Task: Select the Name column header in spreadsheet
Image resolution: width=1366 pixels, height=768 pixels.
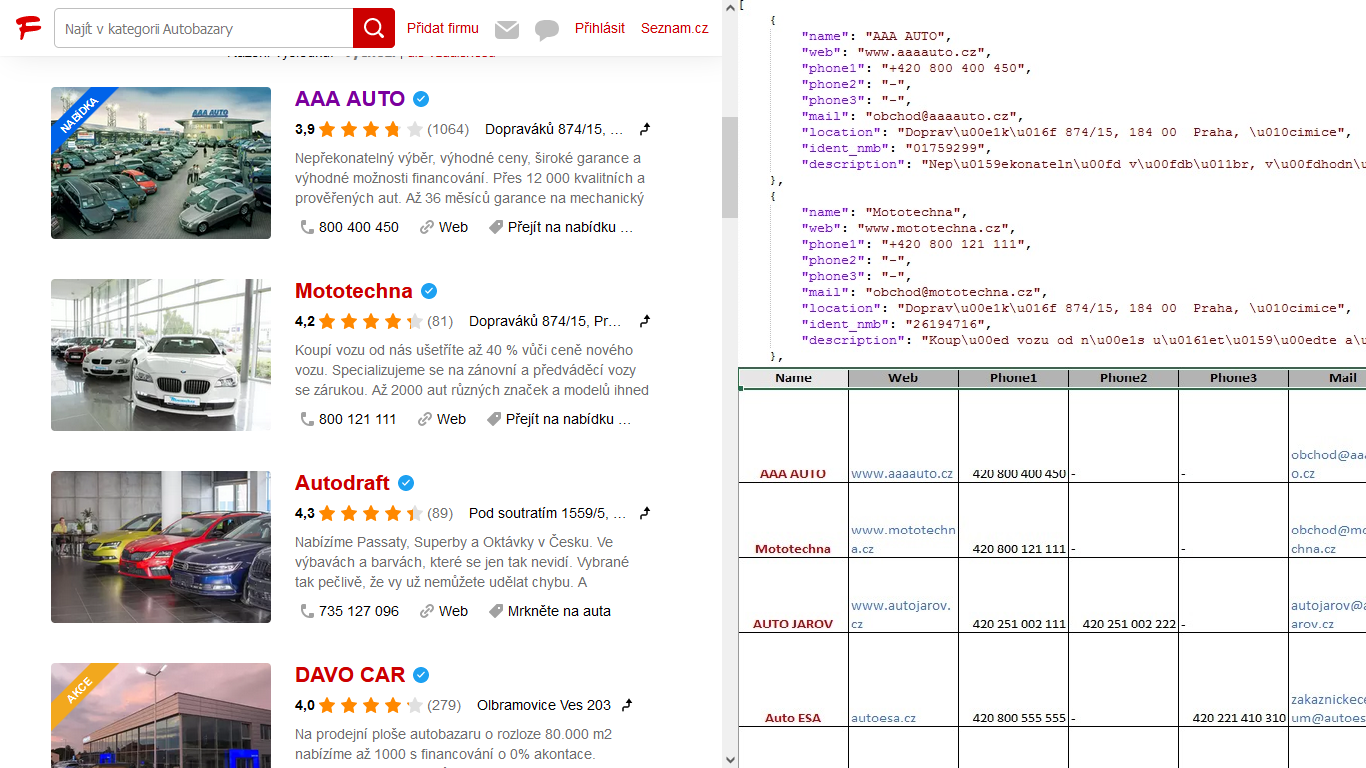Action: tap(793, 378)
